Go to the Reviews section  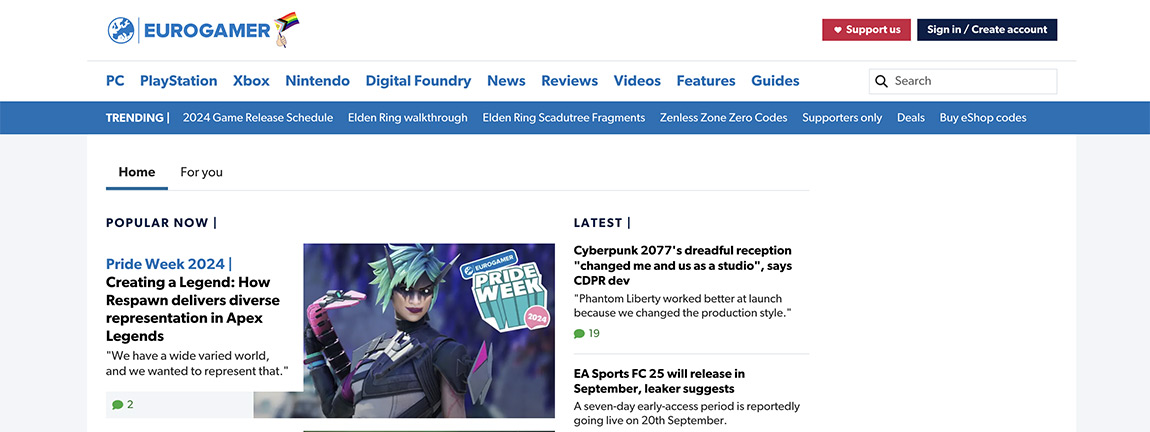(x=569, y=81)
